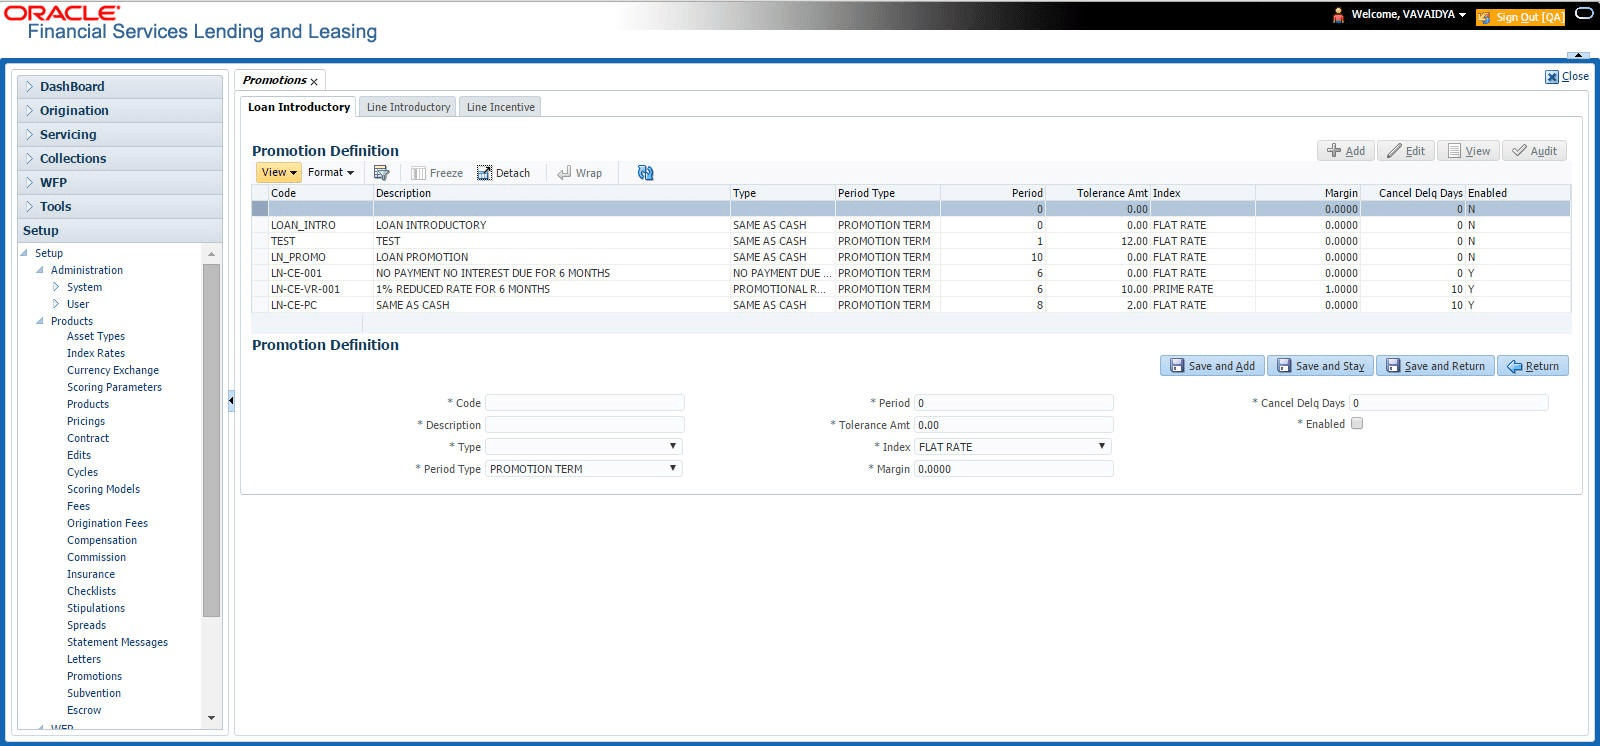
Task: Open the View menu dropdown
Action: click(278, 173)
